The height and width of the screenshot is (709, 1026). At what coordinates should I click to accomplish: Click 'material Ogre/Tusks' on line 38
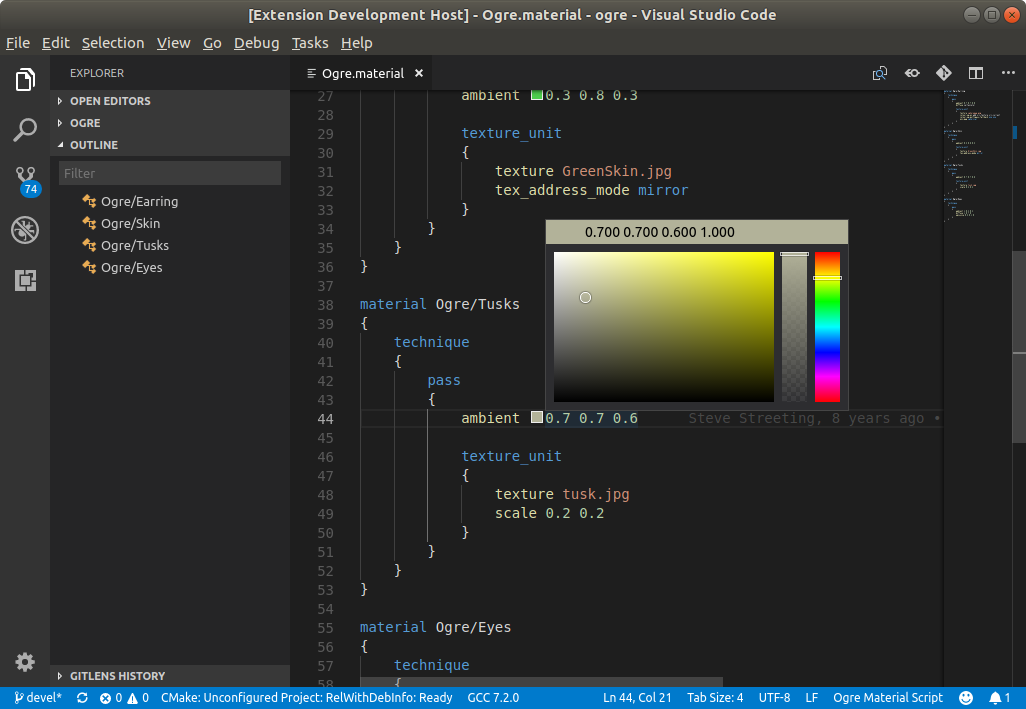click(x=440, y=304)
